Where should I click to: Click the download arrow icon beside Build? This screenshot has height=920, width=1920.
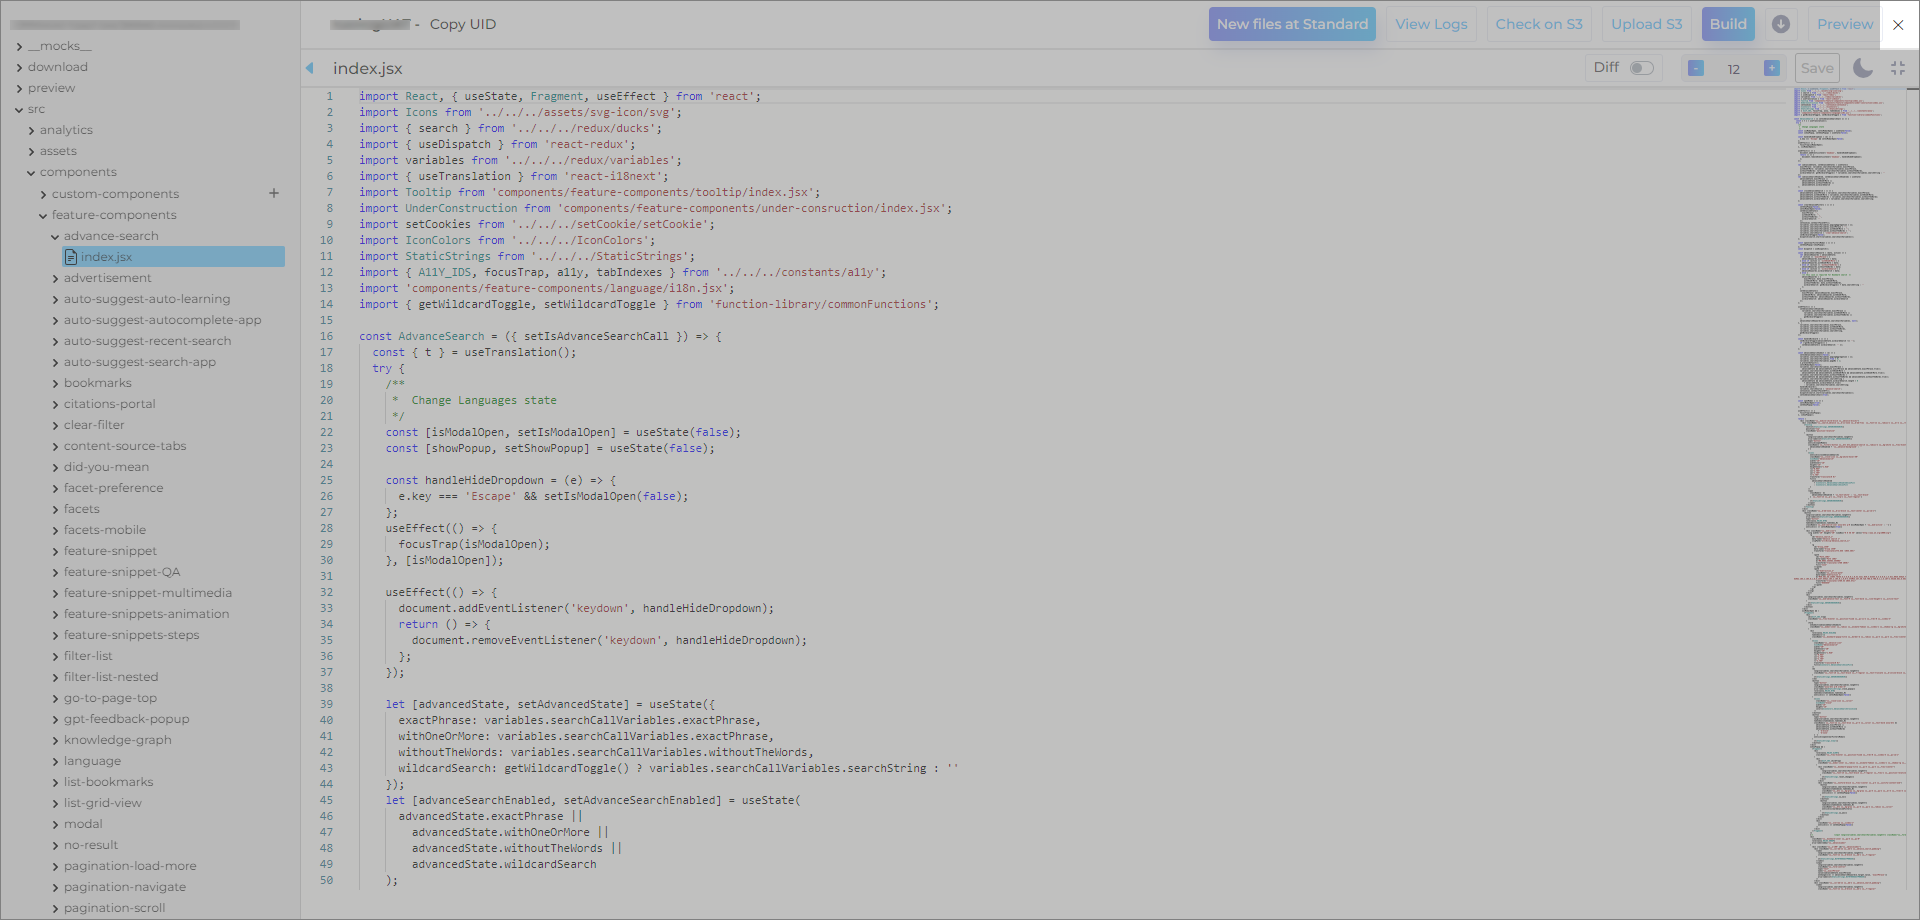(x=1781, y=24)
